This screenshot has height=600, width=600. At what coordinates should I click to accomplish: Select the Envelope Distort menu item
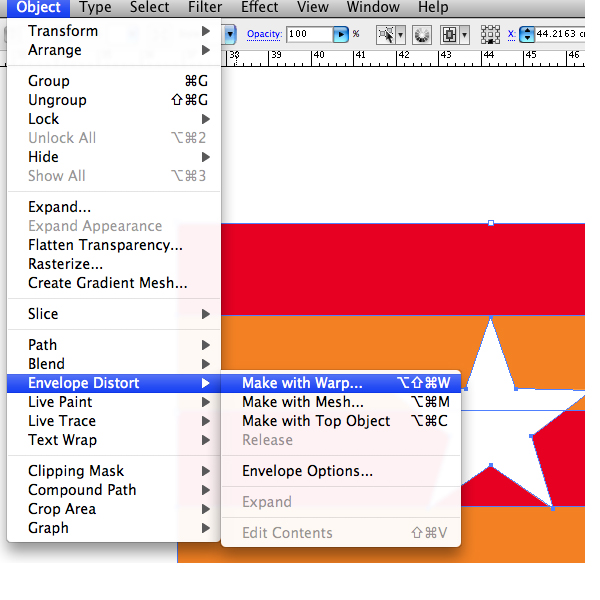tap(114, 383)
